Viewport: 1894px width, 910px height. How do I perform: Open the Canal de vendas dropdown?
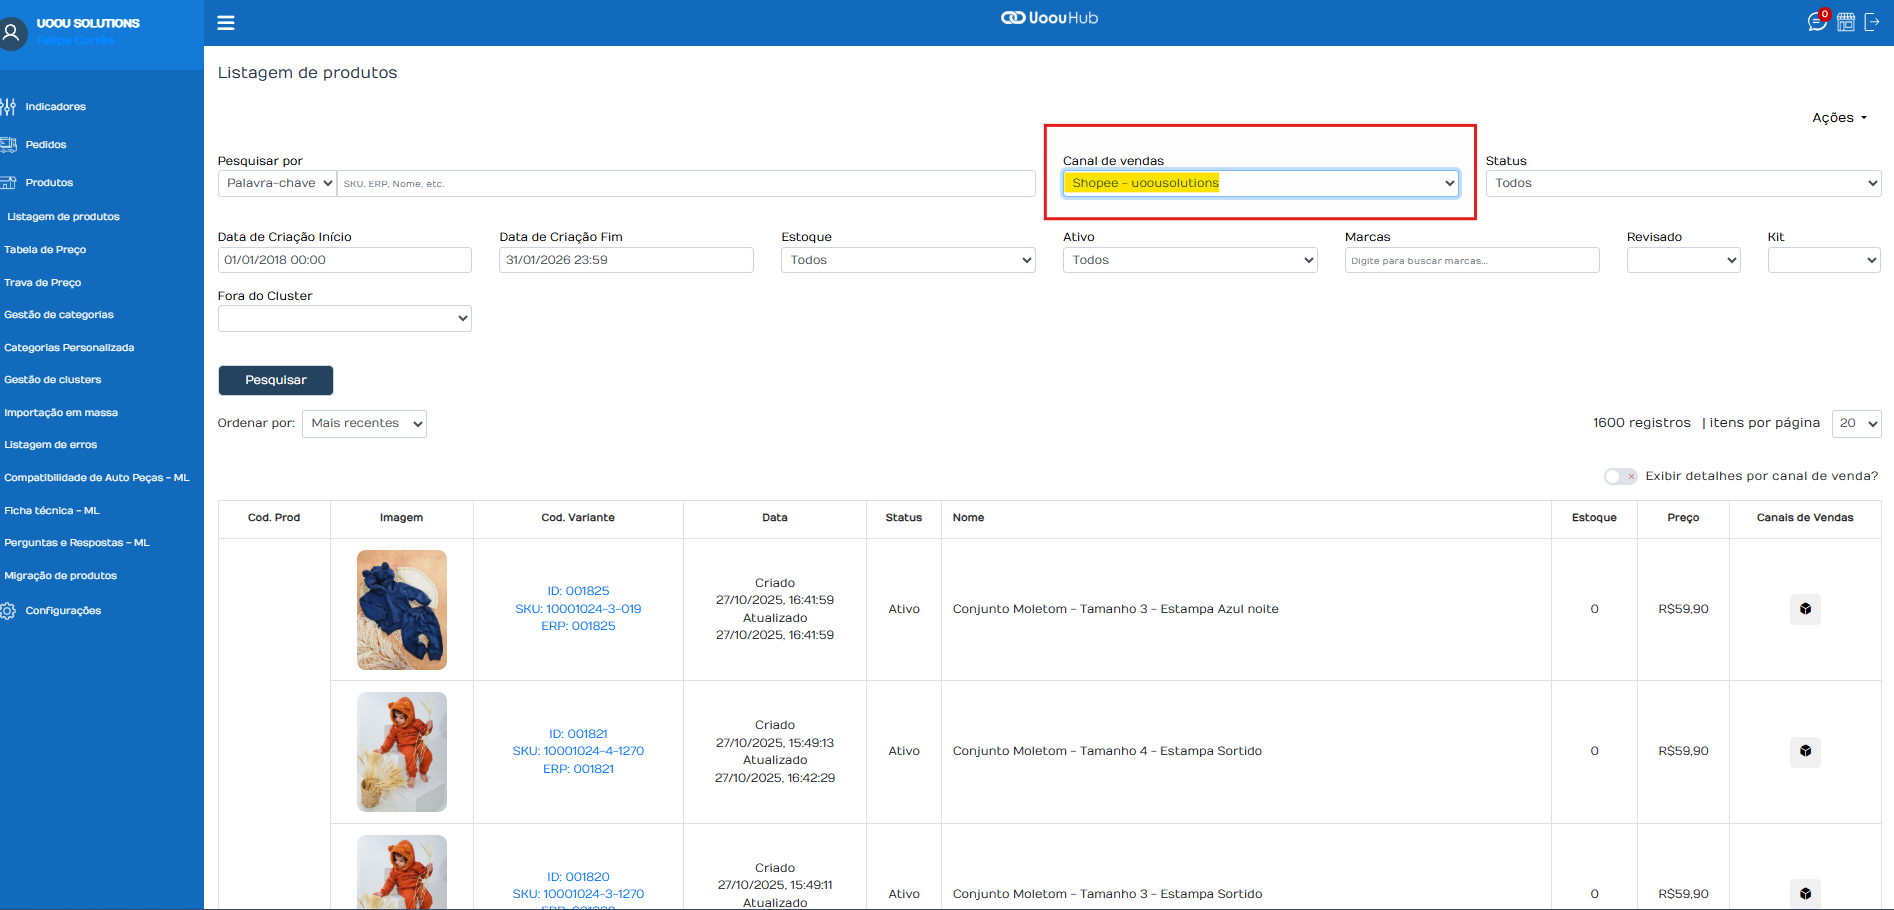pyautogui.click(x=1261, y=183)
